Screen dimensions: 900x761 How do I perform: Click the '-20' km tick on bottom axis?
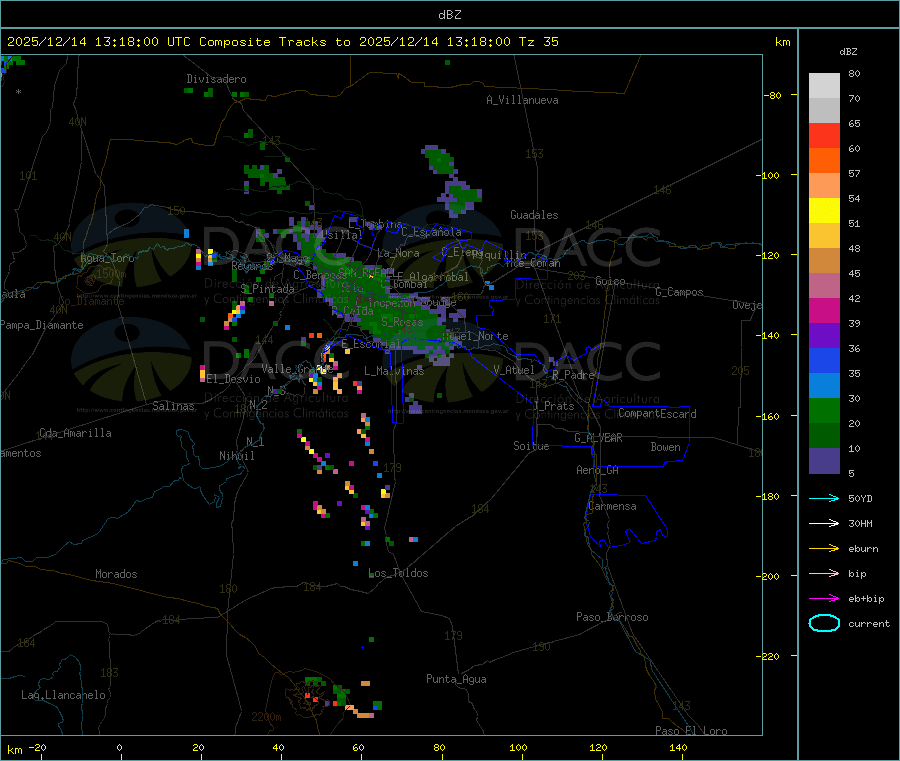coord(37,747)
